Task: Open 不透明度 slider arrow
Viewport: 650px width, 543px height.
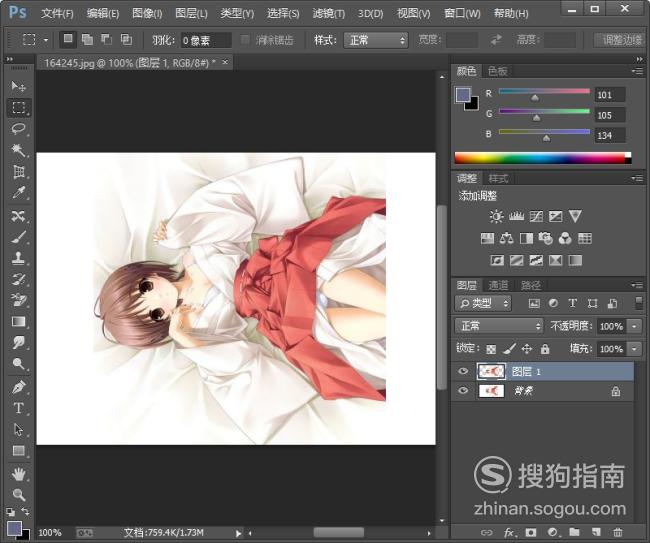Action: pyautogui.click(x=634, y=326)
